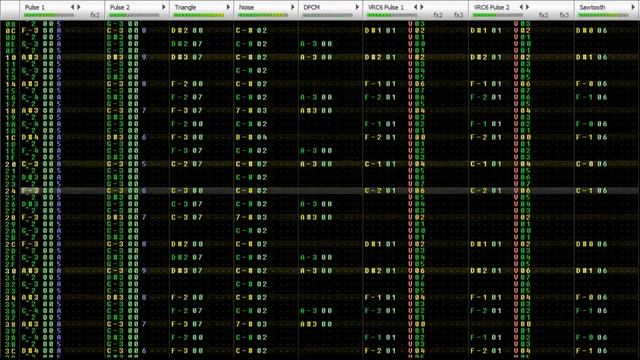Expand DPCM channel effect columns arrow
640x360 pixels.
point(357,7)
